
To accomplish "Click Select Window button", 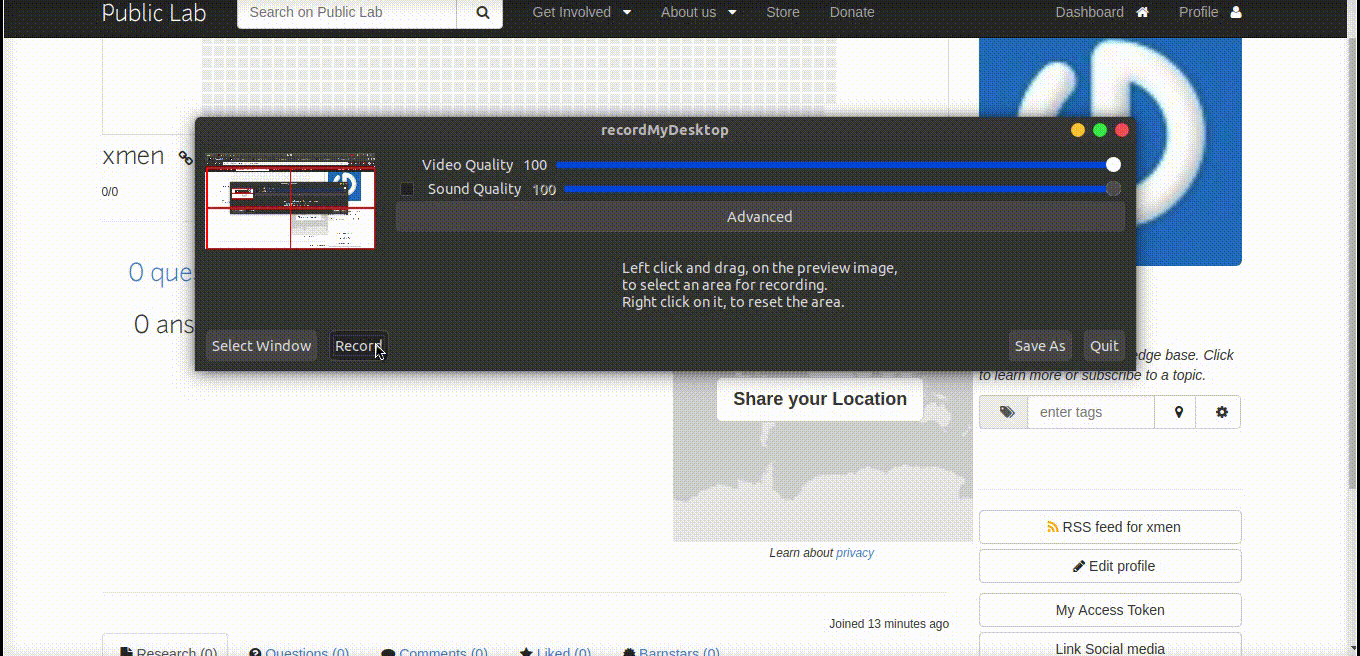I will click(261, 346).
